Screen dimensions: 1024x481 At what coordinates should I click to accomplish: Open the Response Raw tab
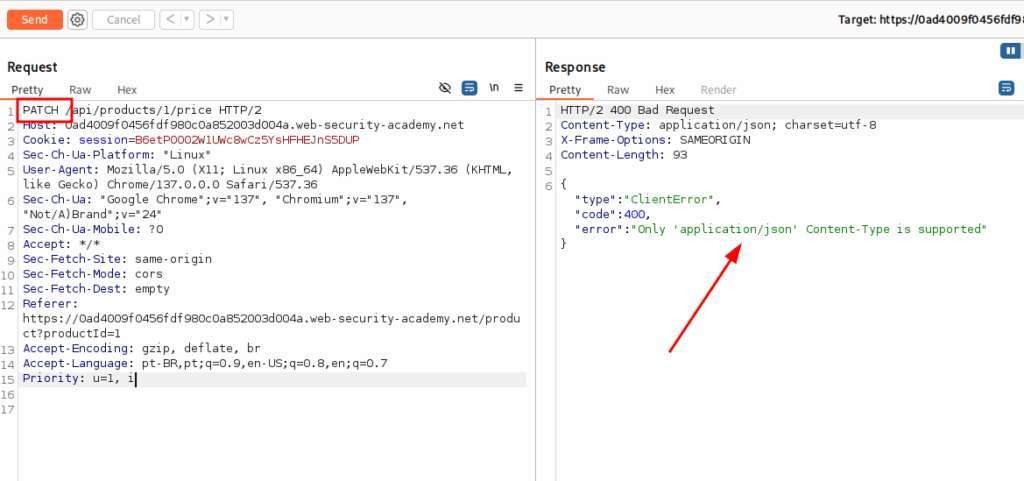[618, 90]
